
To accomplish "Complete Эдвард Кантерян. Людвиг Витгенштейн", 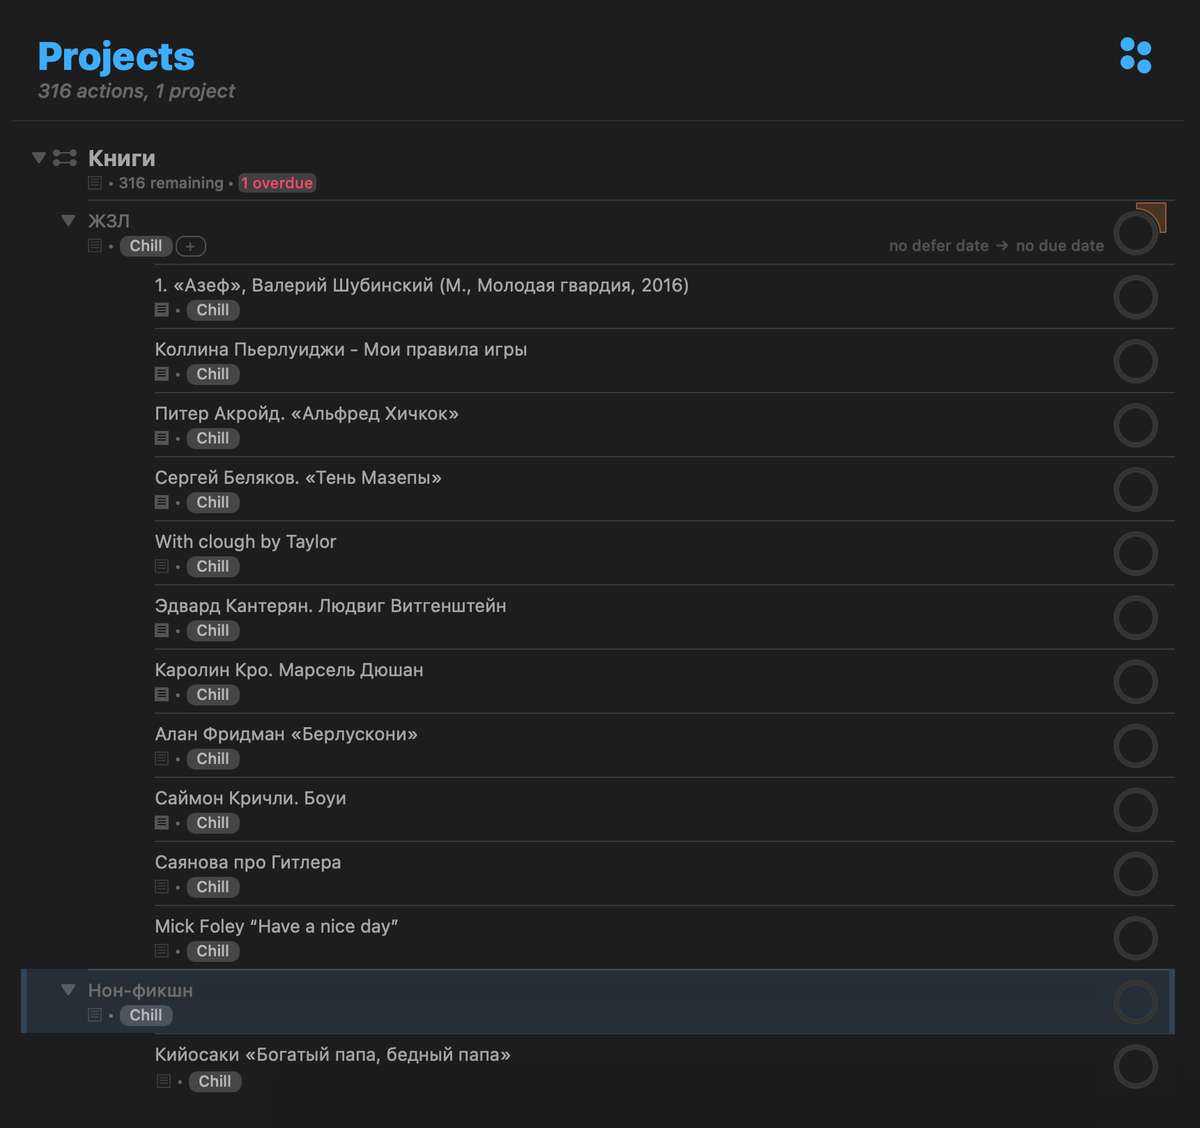I will click(x=1136, y=617).
